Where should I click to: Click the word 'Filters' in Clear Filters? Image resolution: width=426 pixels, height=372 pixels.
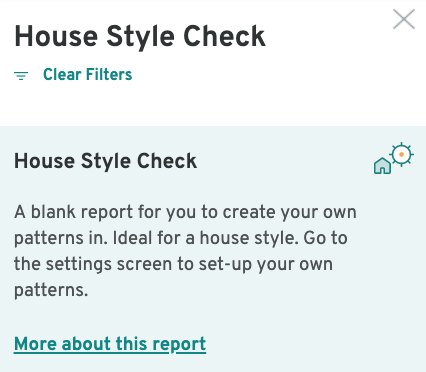coord(109,74)
